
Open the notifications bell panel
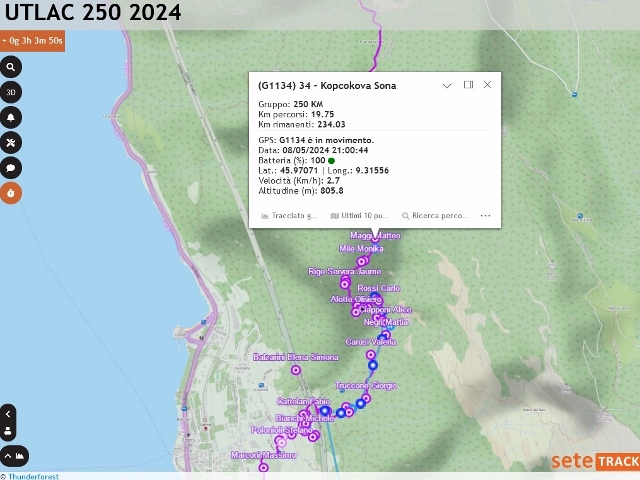11,118
